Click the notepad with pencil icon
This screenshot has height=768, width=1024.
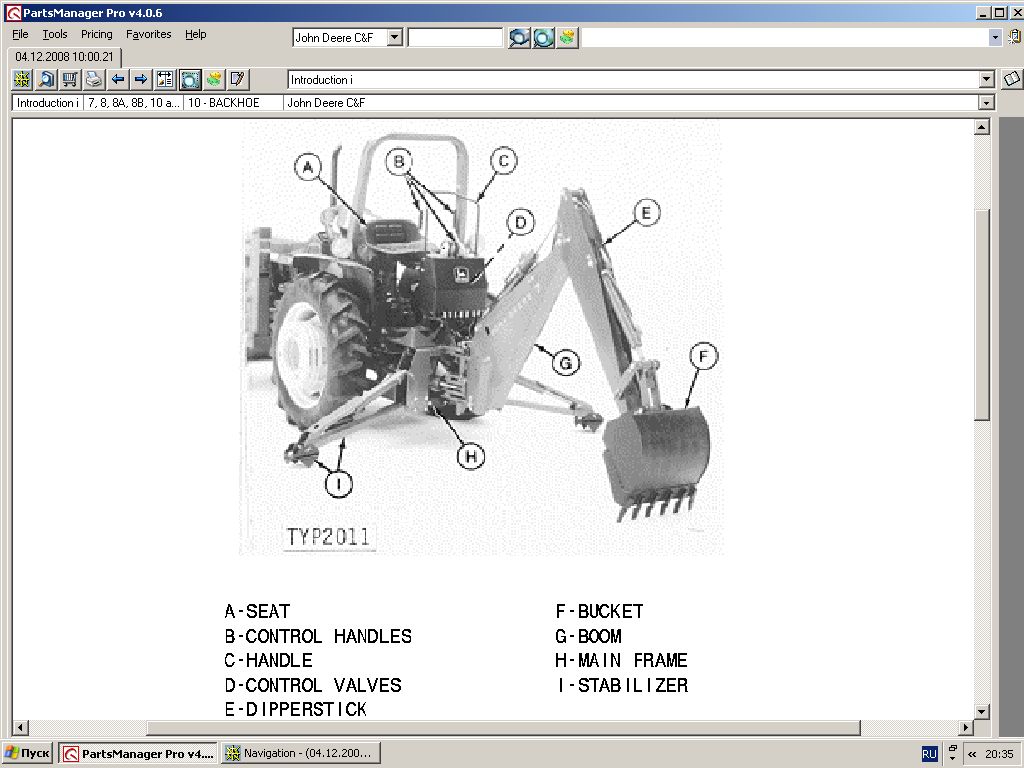(237, 80)
